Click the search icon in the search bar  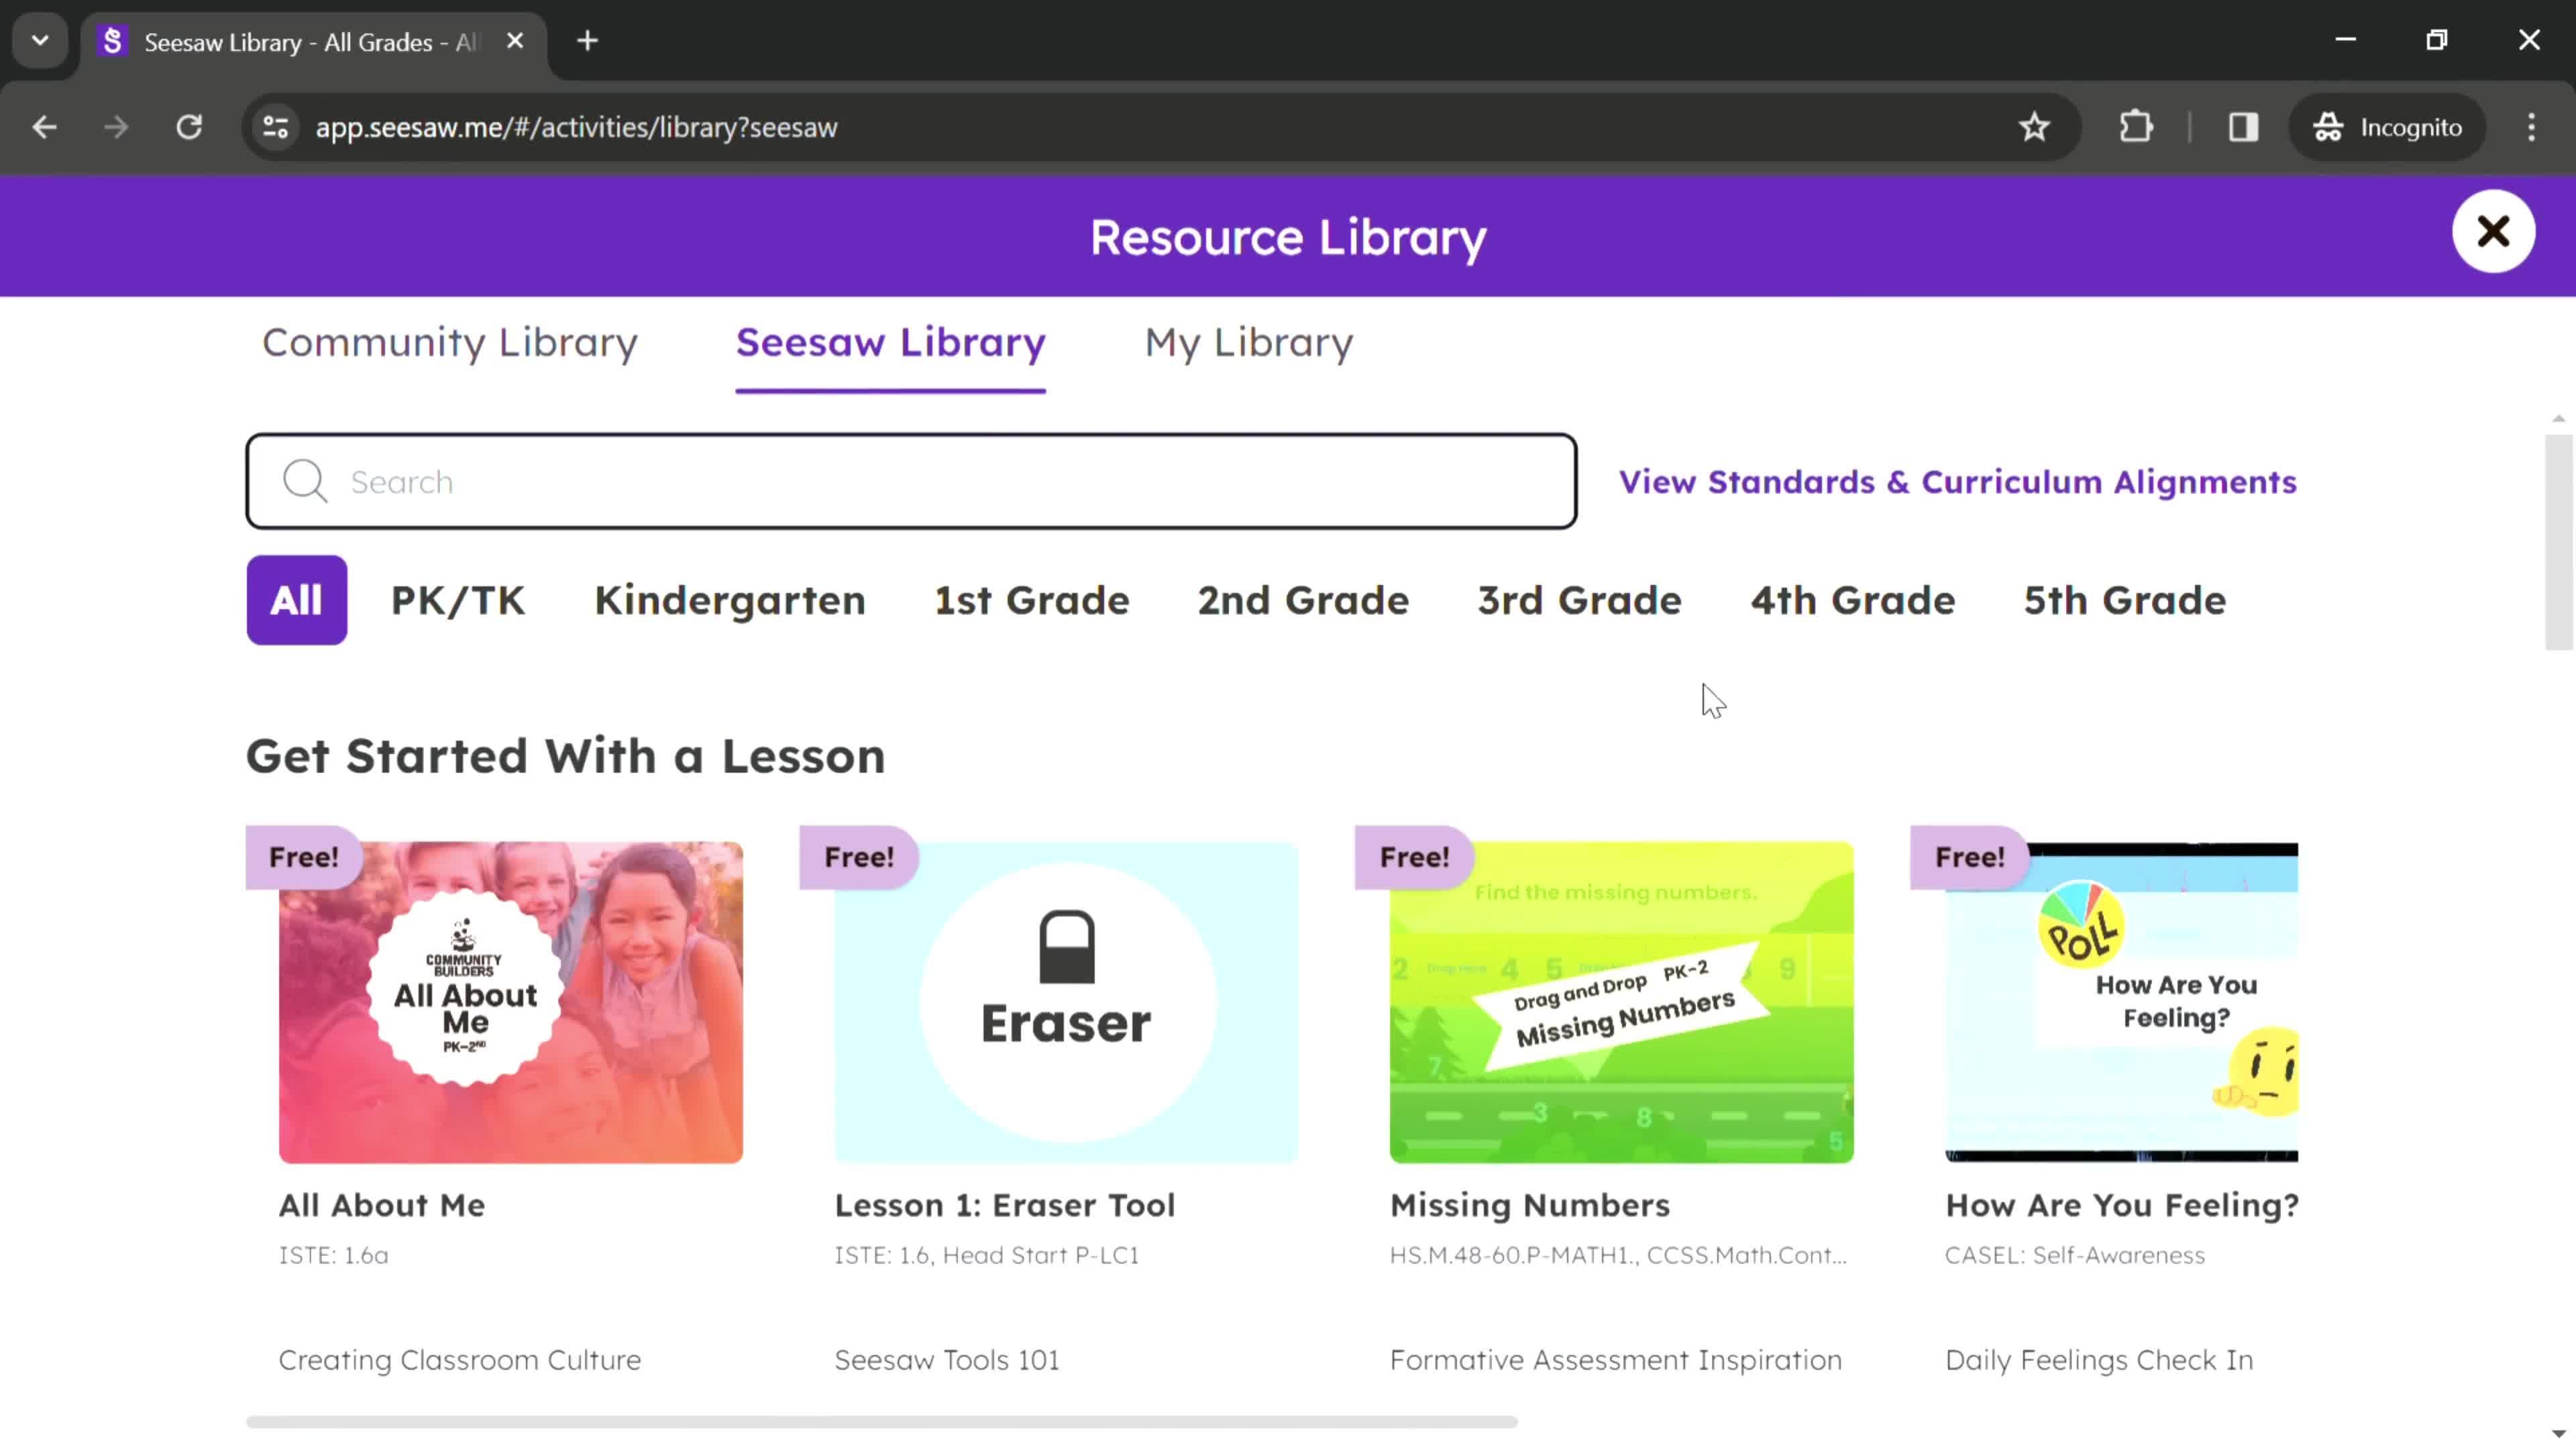(305, 480)
